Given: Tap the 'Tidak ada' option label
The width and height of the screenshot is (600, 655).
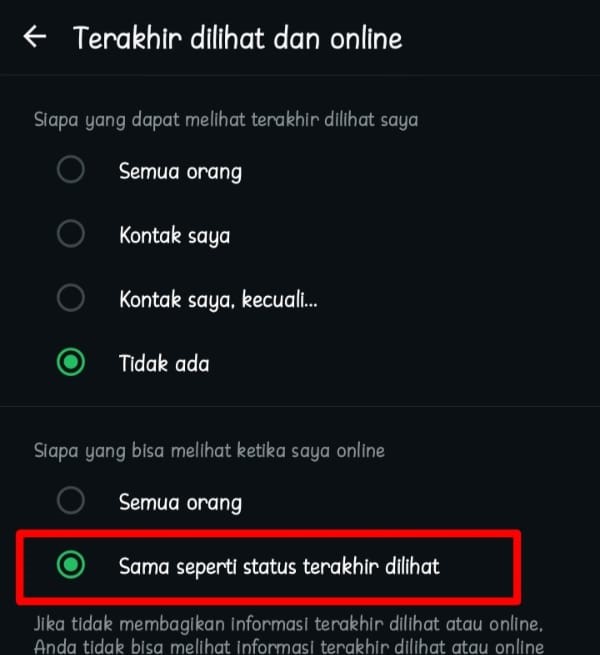Looking at the screenshot, I should click(x=164, y=363).
